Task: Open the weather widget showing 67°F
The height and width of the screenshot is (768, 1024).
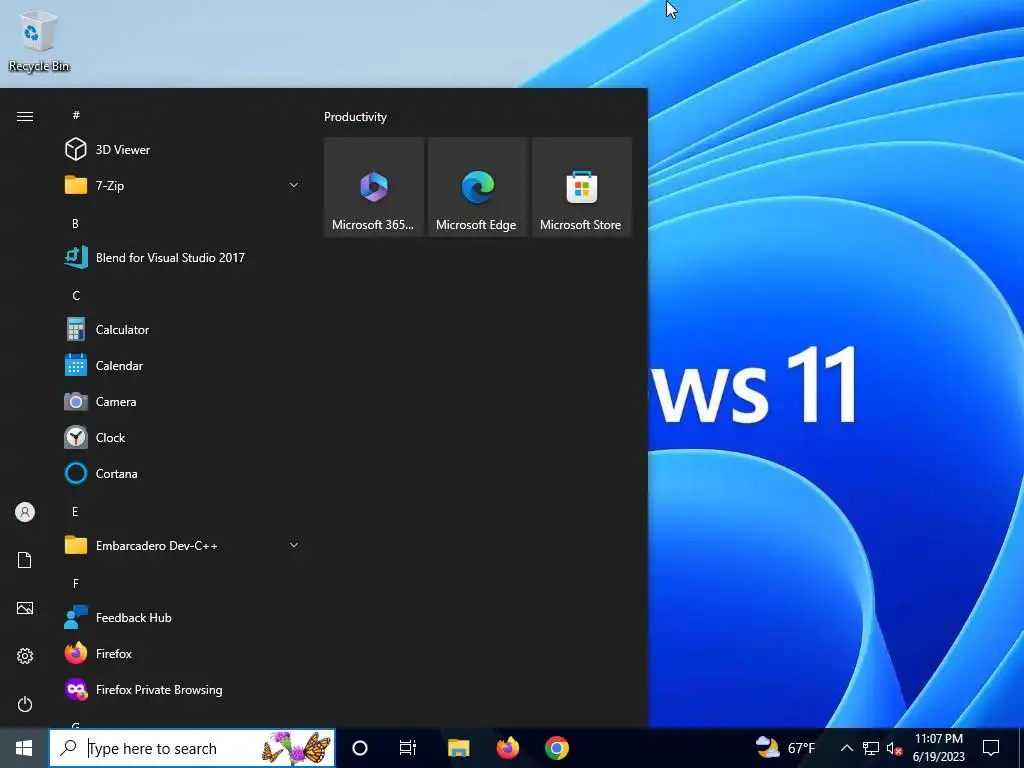Action: point(786,748)
